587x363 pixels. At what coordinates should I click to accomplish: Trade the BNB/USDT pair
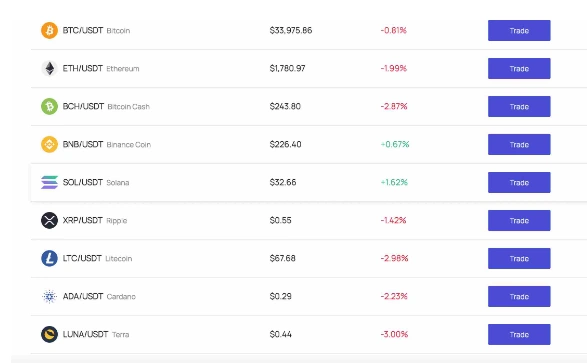coord(519,144)
